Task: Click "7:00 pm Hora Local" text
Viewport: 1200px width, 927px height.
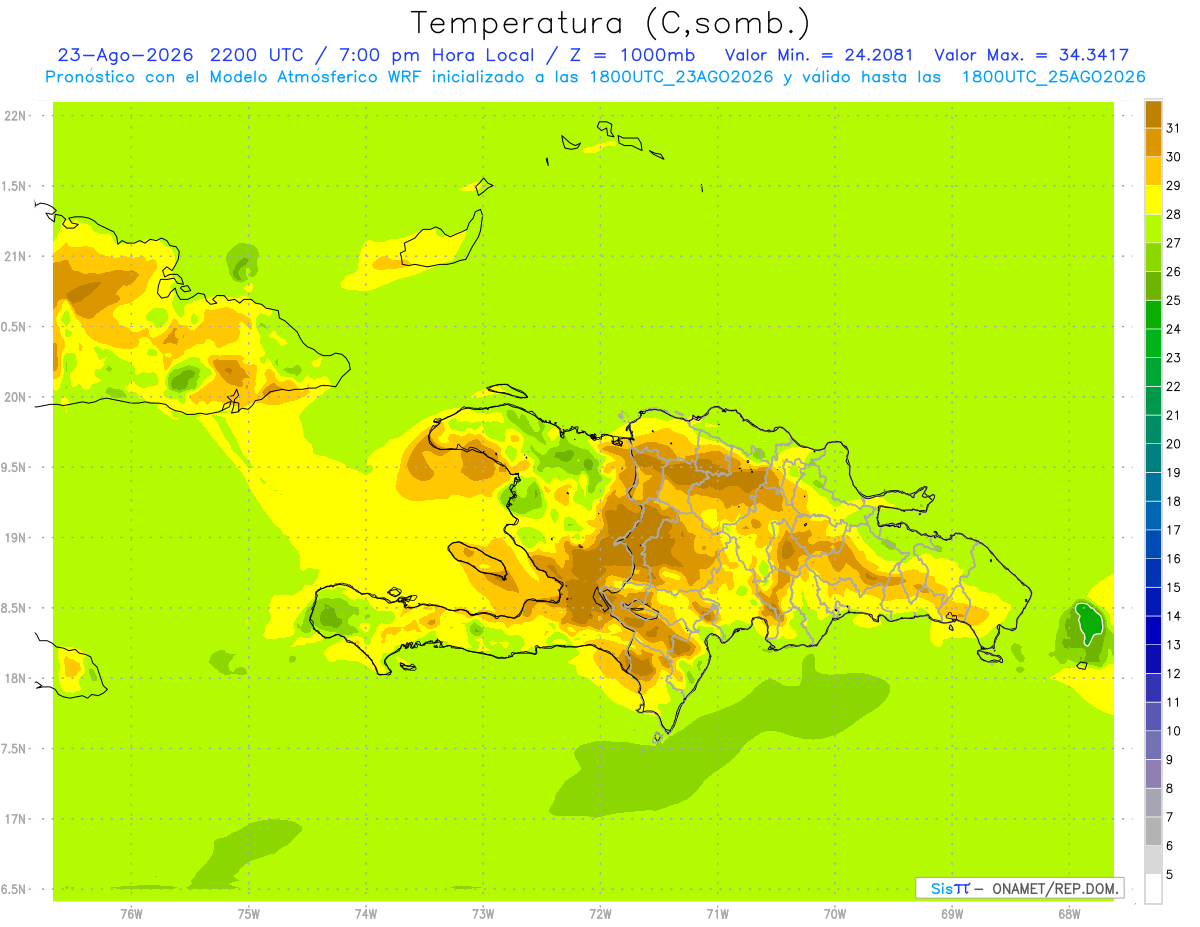Action: (x=437, y=55)
